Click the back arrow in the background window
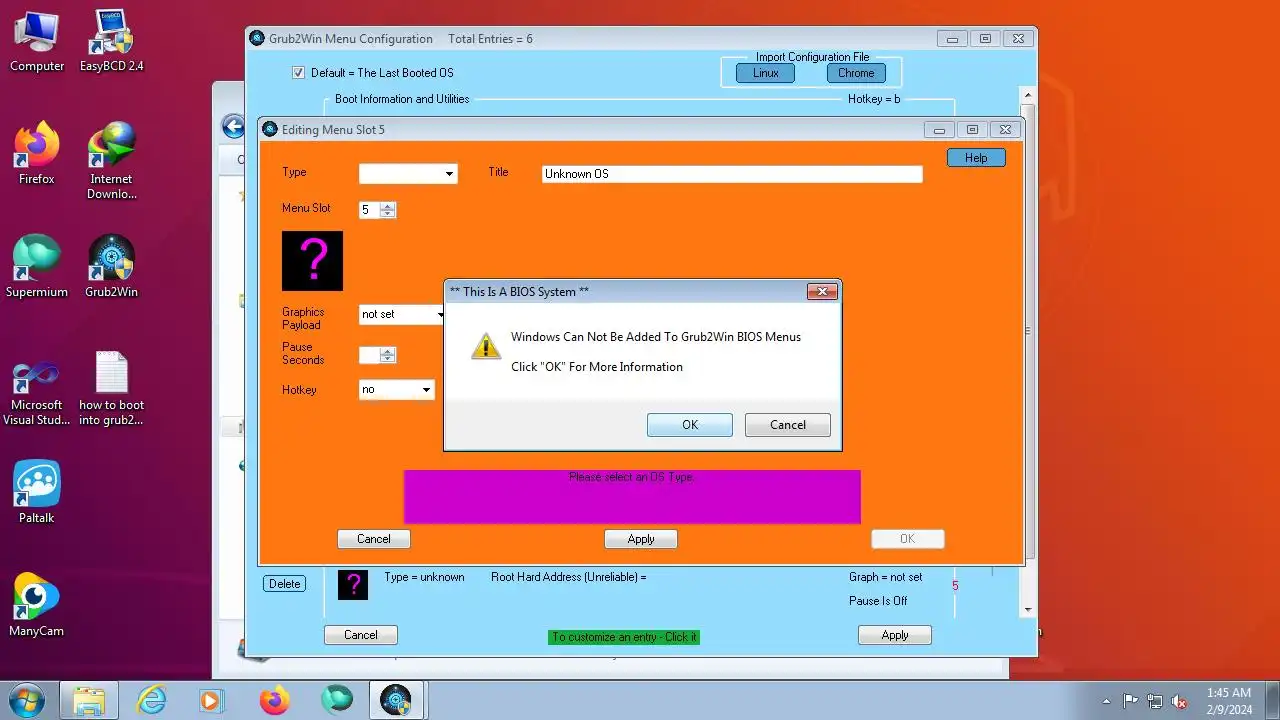The image size is (1280, 720). click(x=233, y=126)
